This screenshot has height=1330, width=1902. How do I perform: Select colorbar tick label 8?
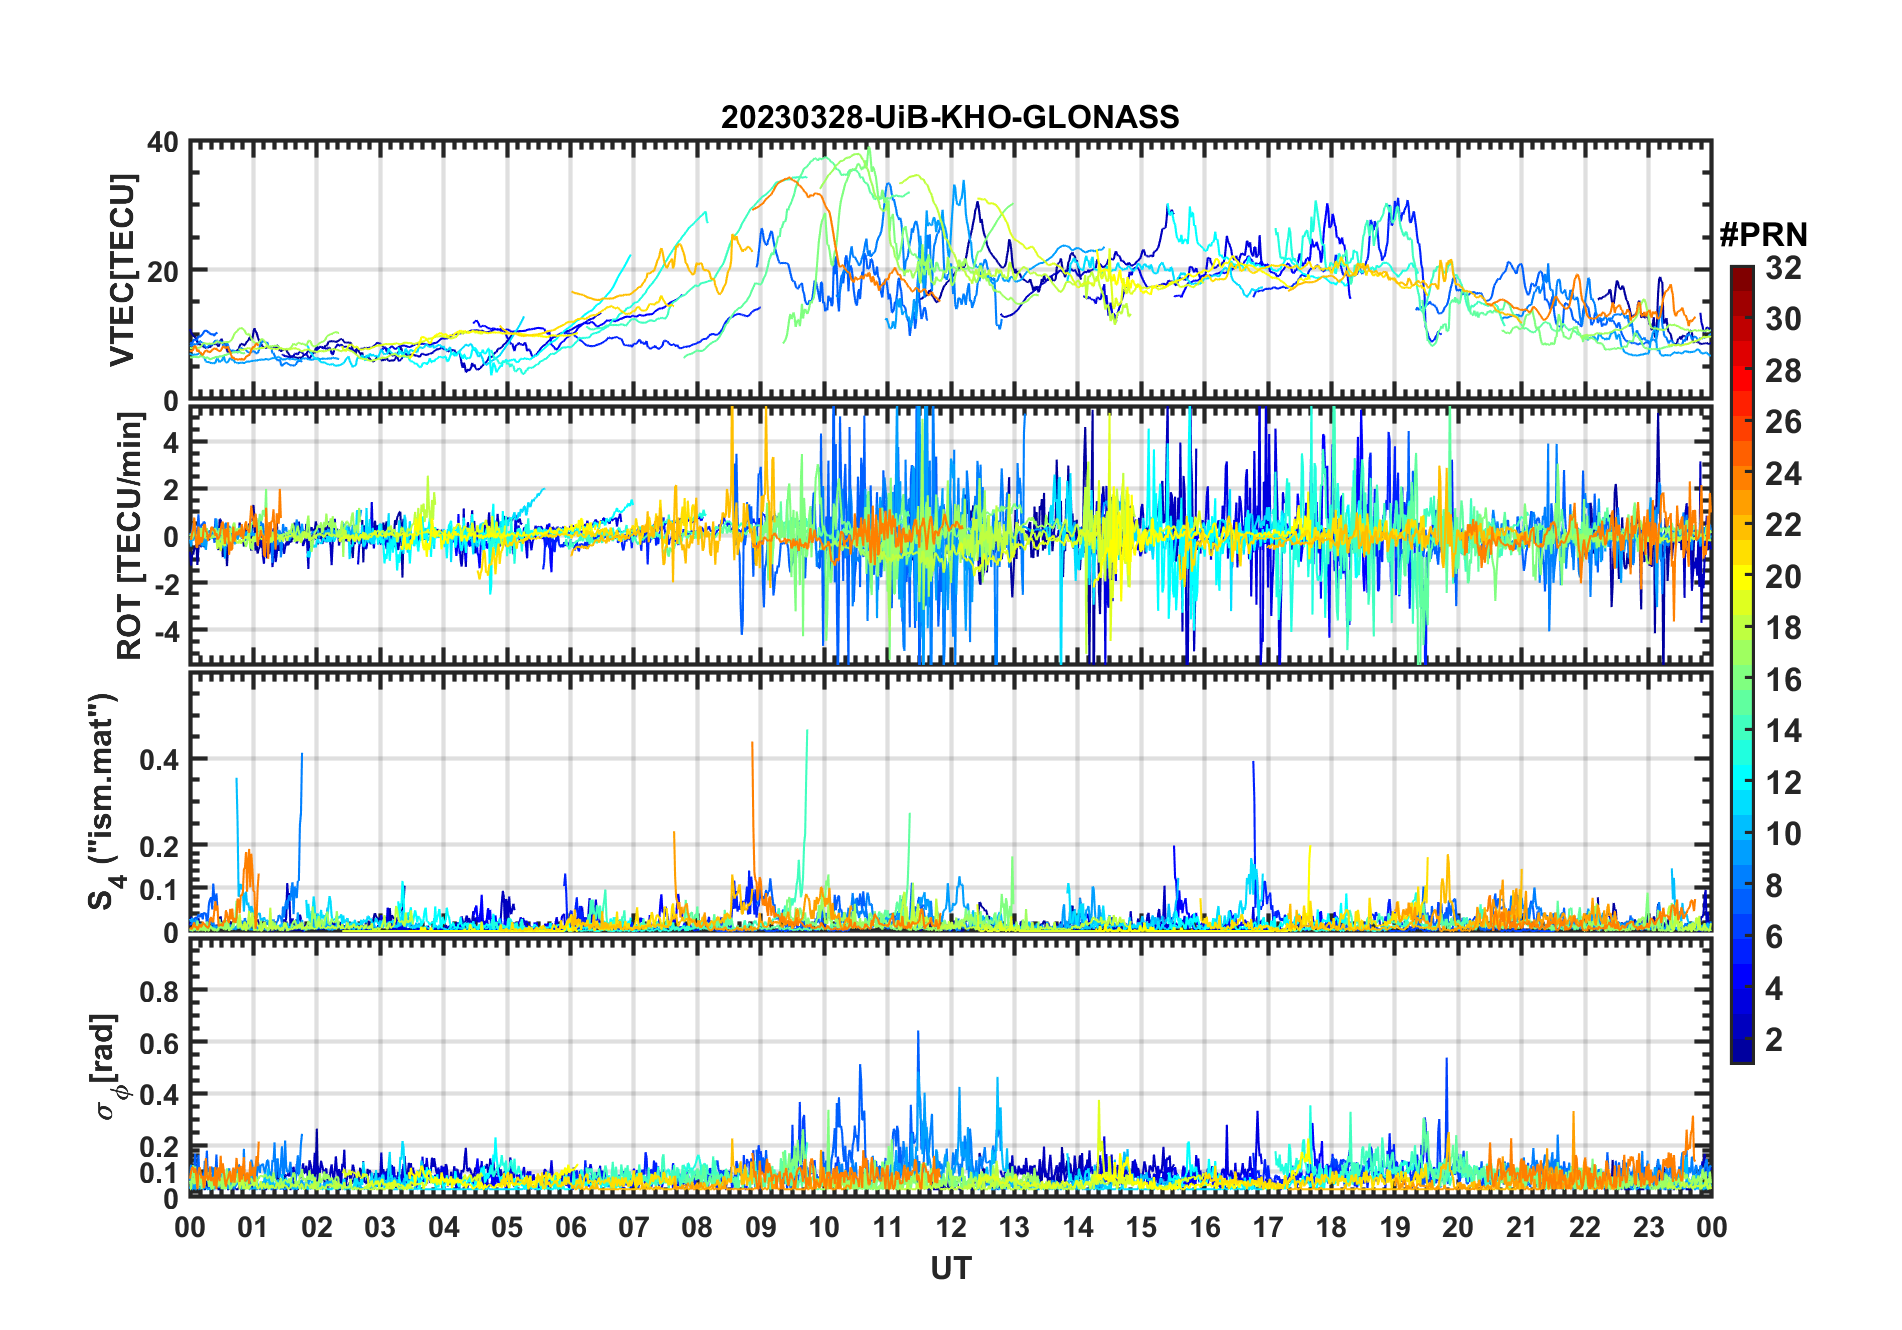pos(1774,885)
